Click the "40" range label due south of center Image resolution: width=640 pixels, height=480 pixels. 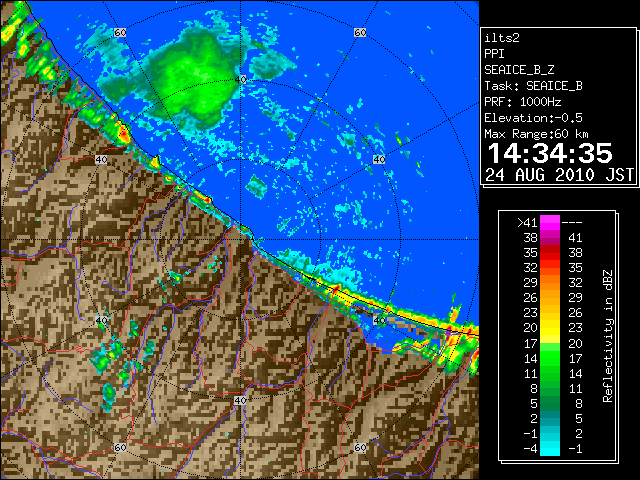[x=240, y=400]
